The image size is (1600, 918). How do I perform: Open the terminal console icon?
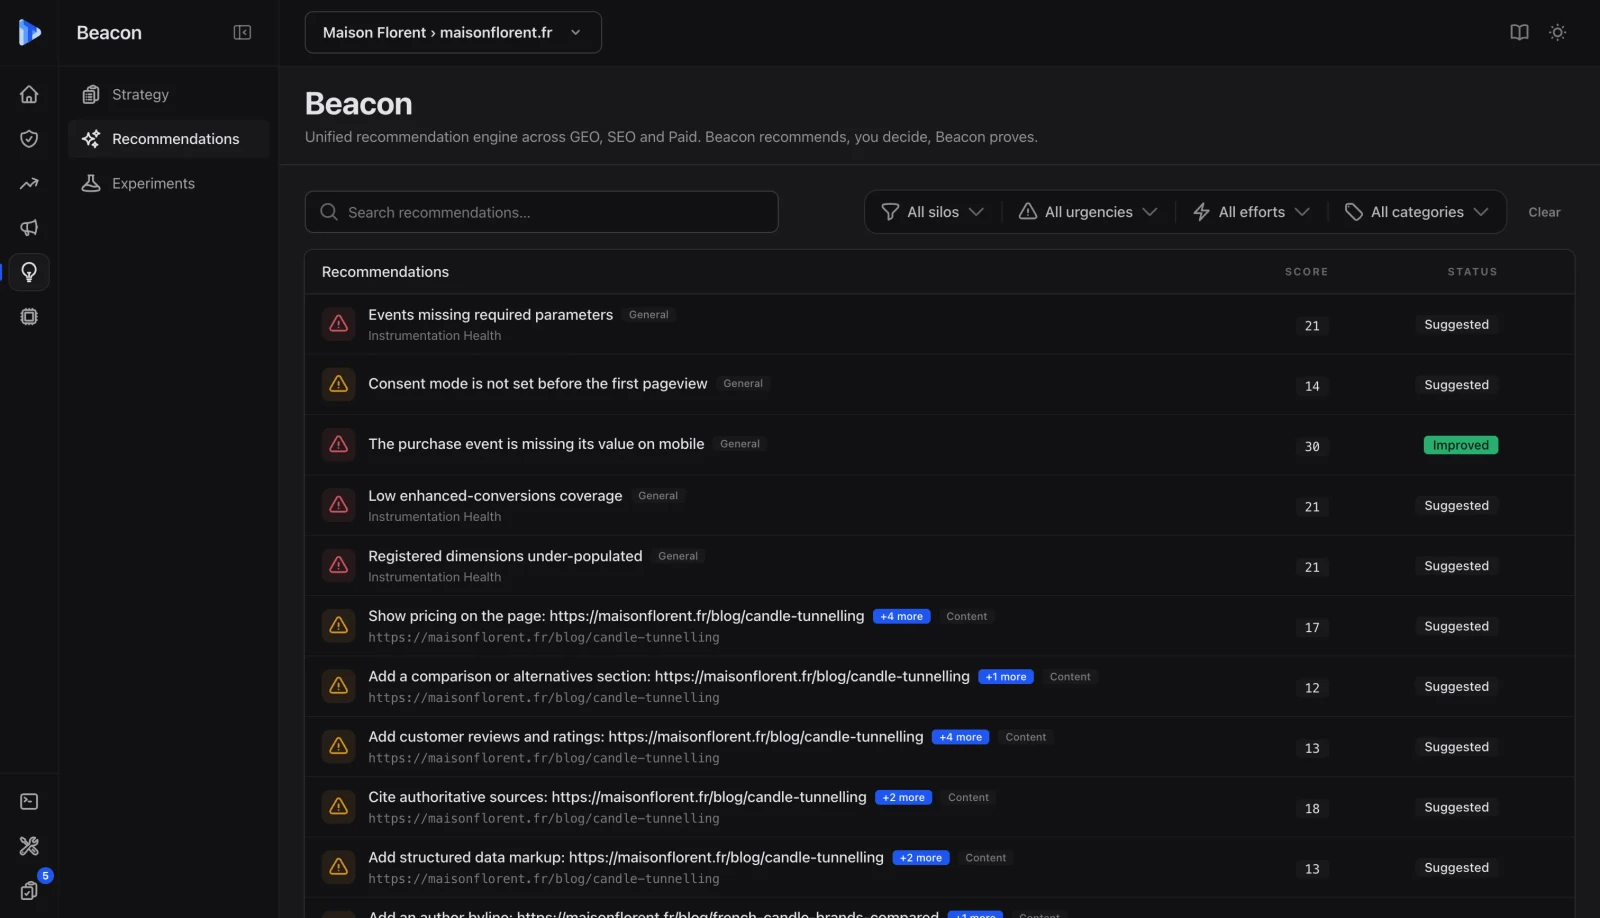coord(29,801)
